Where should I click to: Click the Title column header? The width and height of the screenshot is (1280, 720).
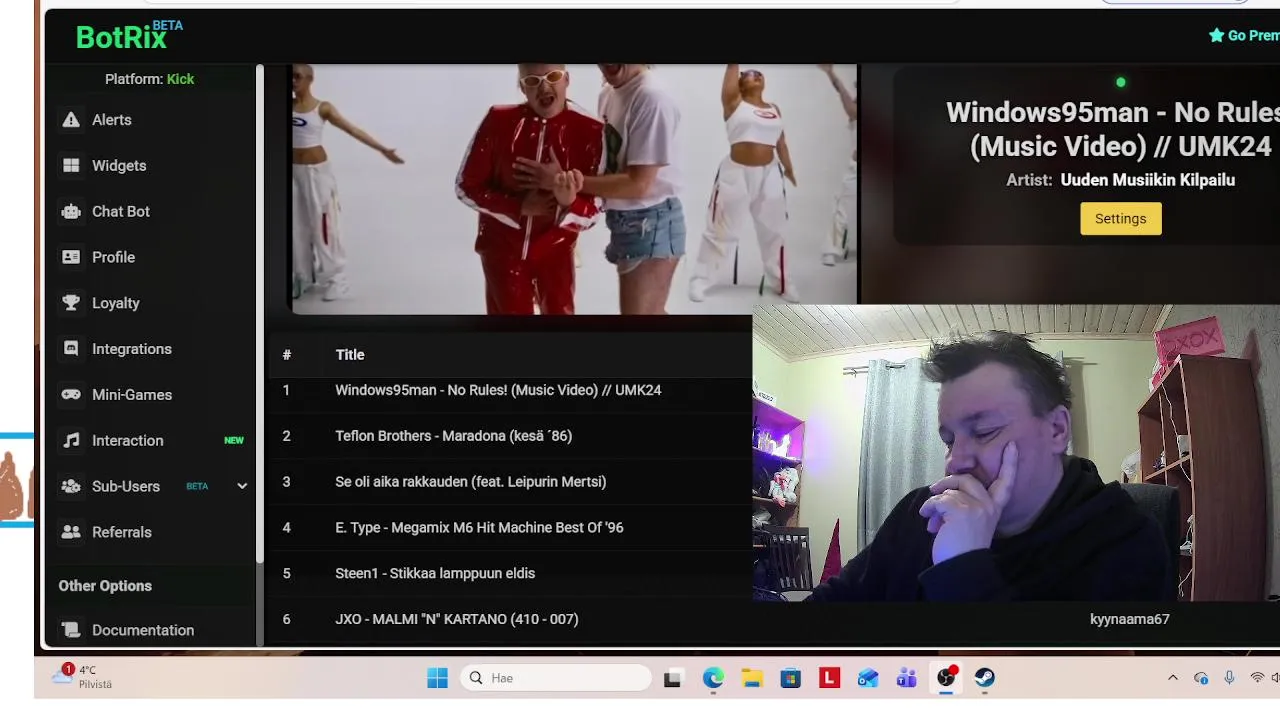[x=350, y=355]
